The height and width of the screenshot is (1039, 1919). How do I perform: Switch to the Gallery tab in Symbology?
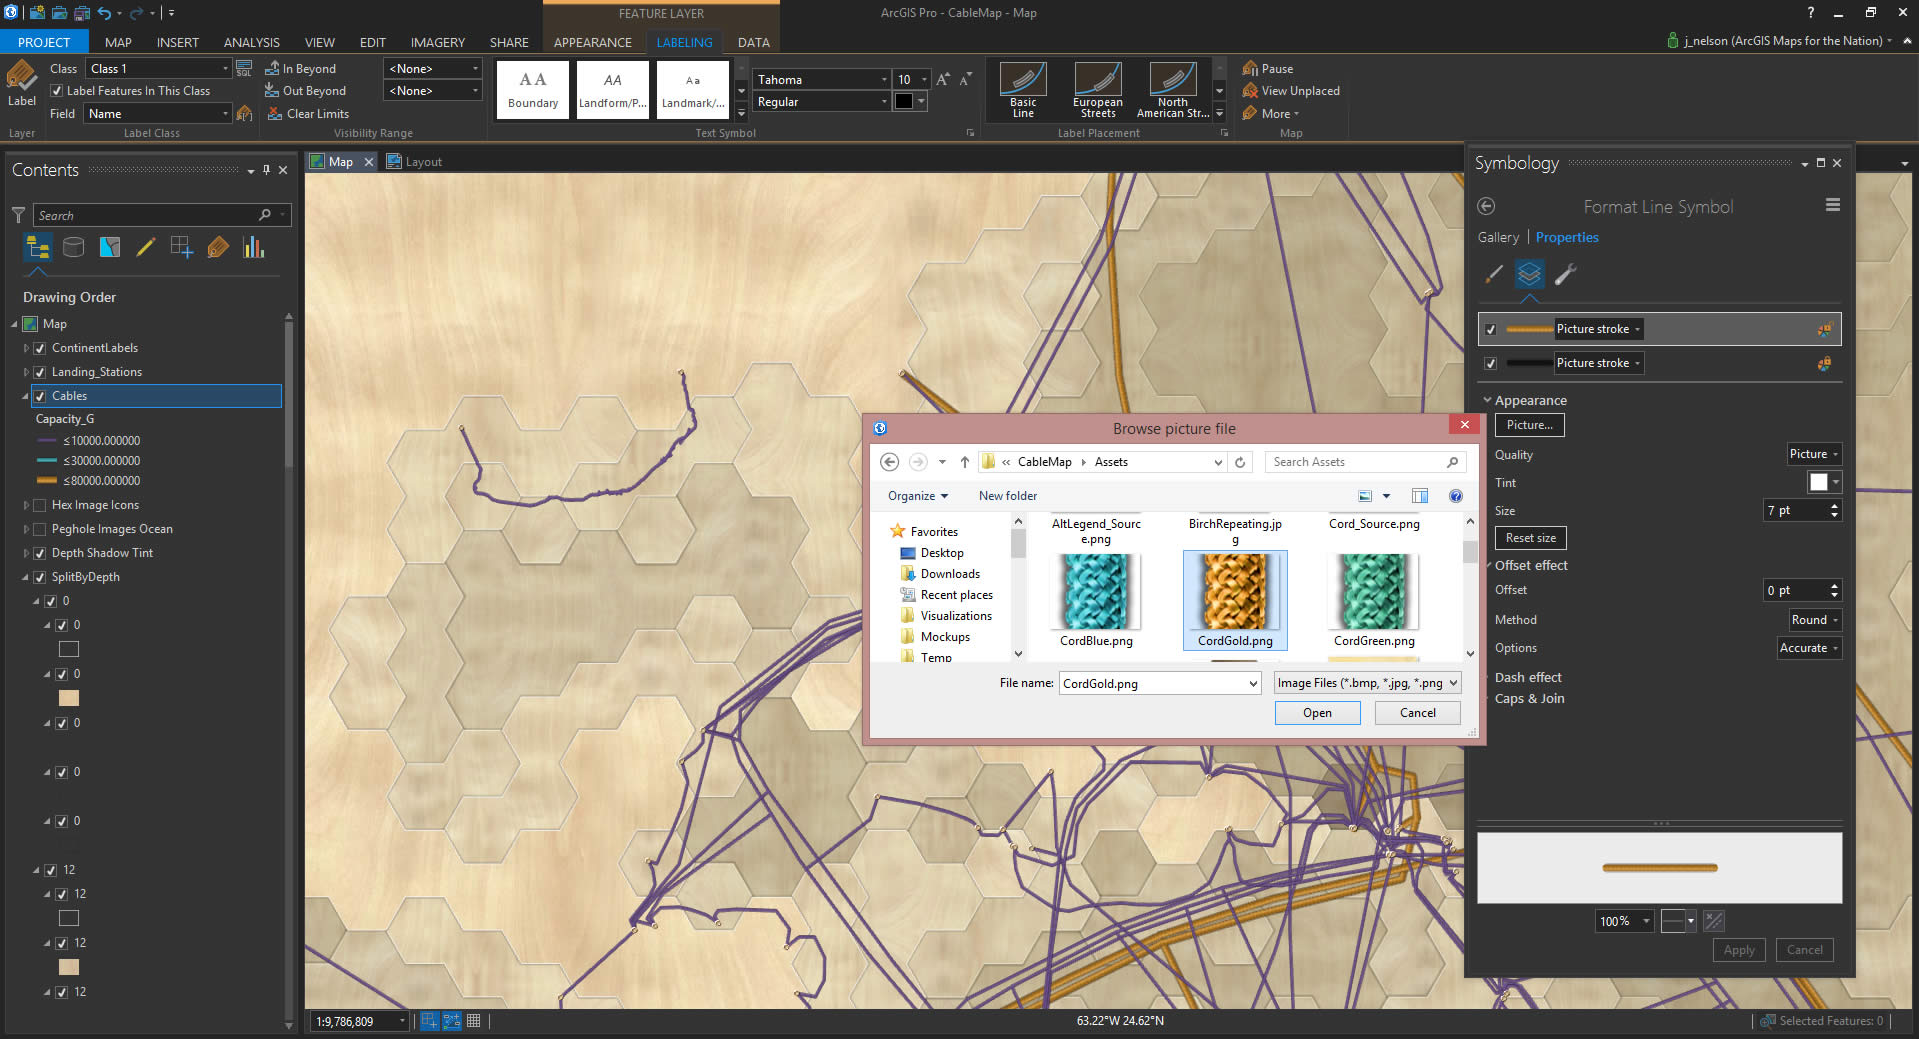pyautogui.click(x=1497, y=237)
